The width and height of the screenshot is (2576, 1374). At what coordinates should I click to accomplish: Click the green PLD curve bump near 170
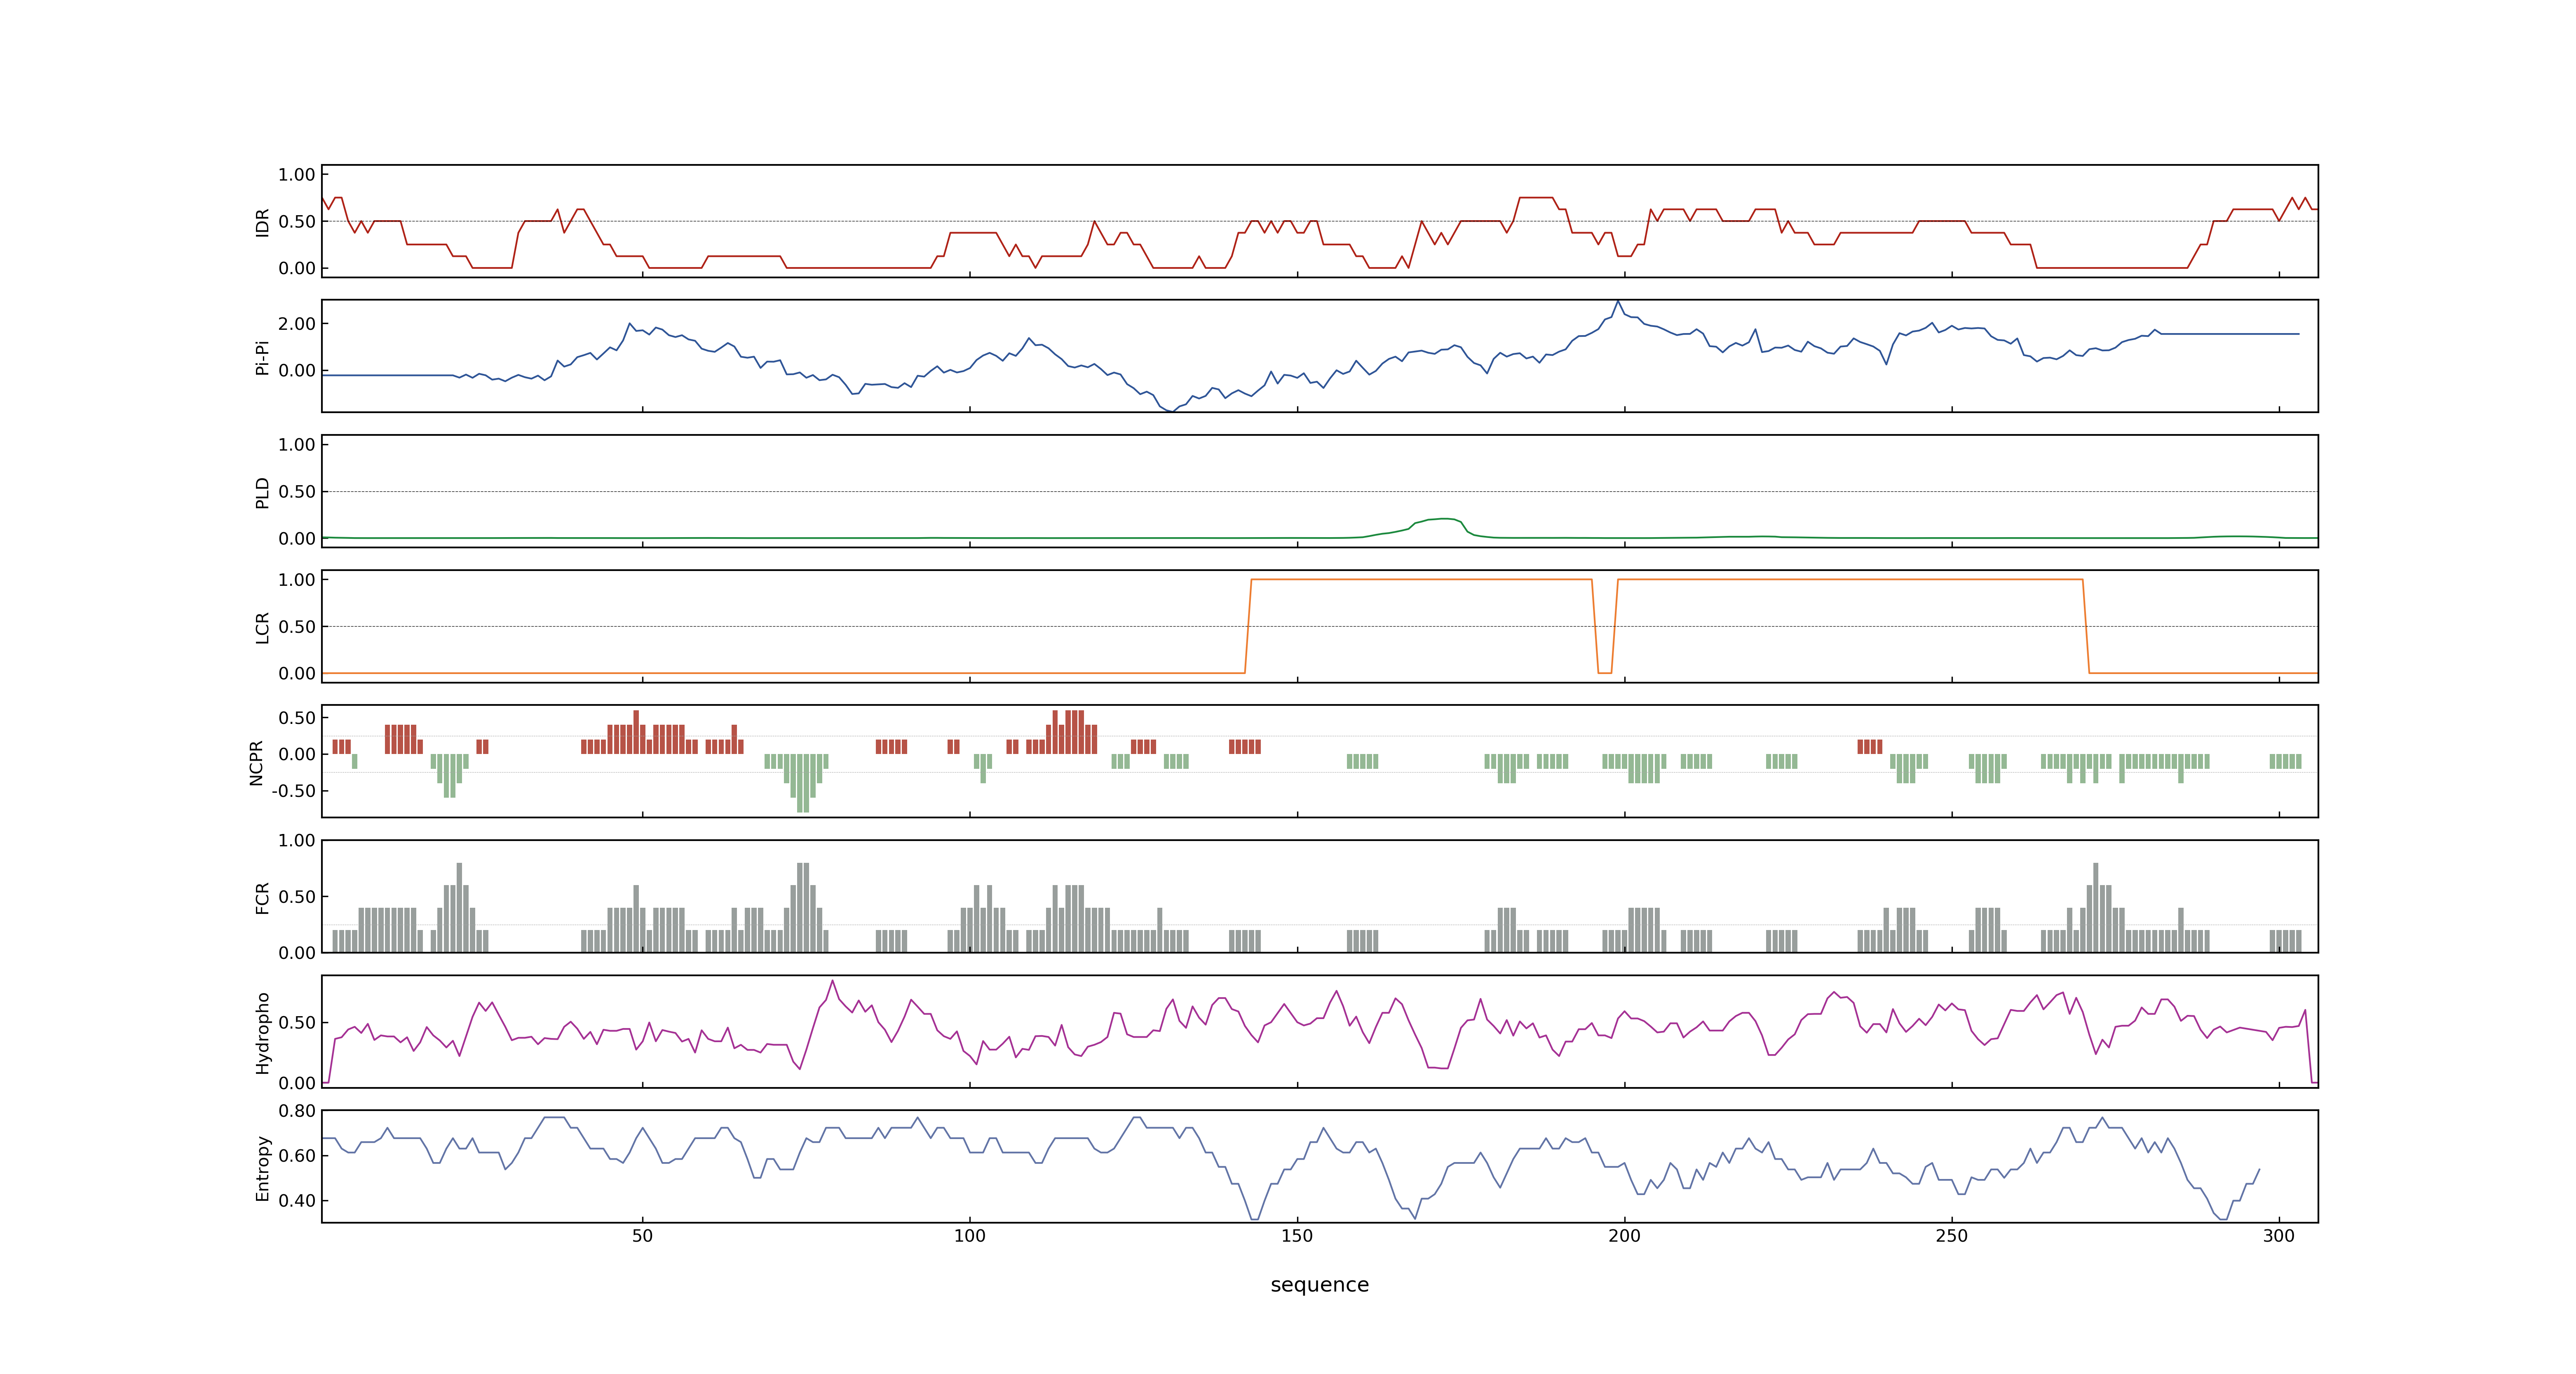(x=1440, y=519)
